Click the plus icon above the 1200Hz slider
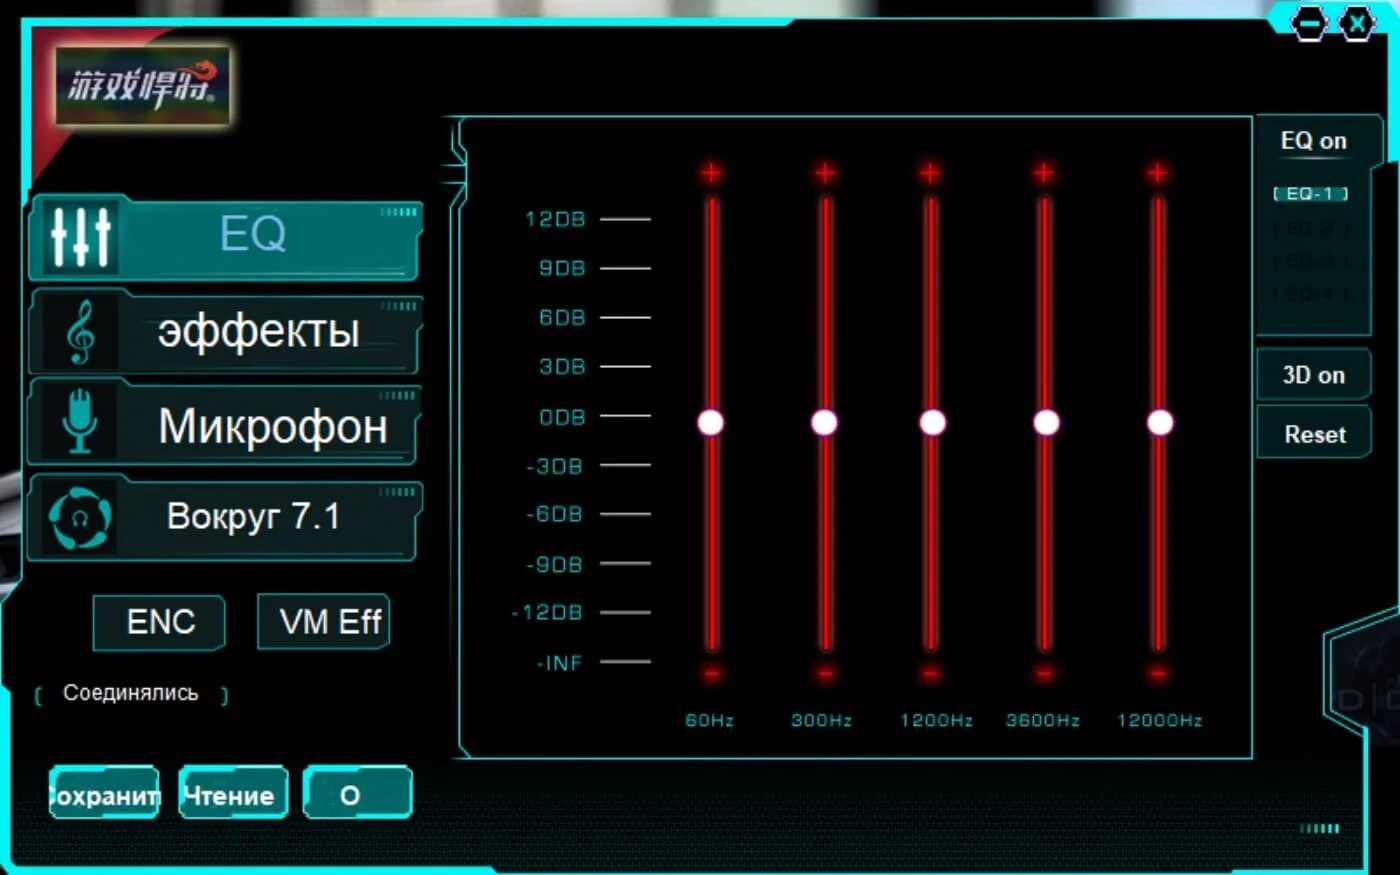Screen dimensions: 1400x875 pos(930,171)
